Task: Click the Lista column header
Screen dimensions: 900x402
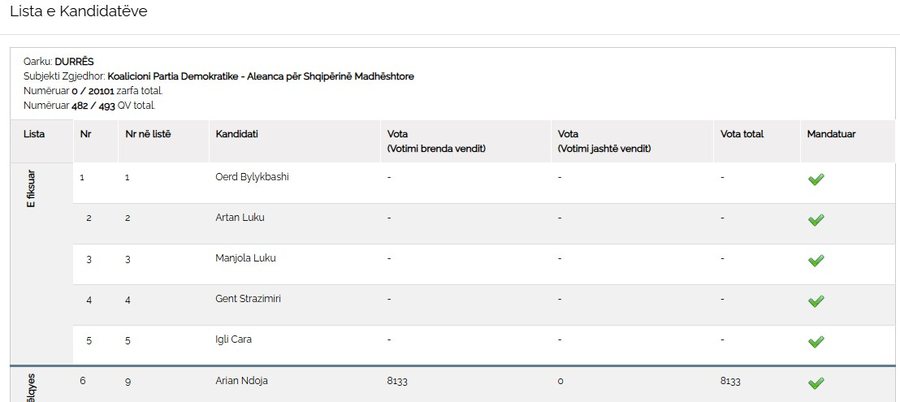Action: 34,134
